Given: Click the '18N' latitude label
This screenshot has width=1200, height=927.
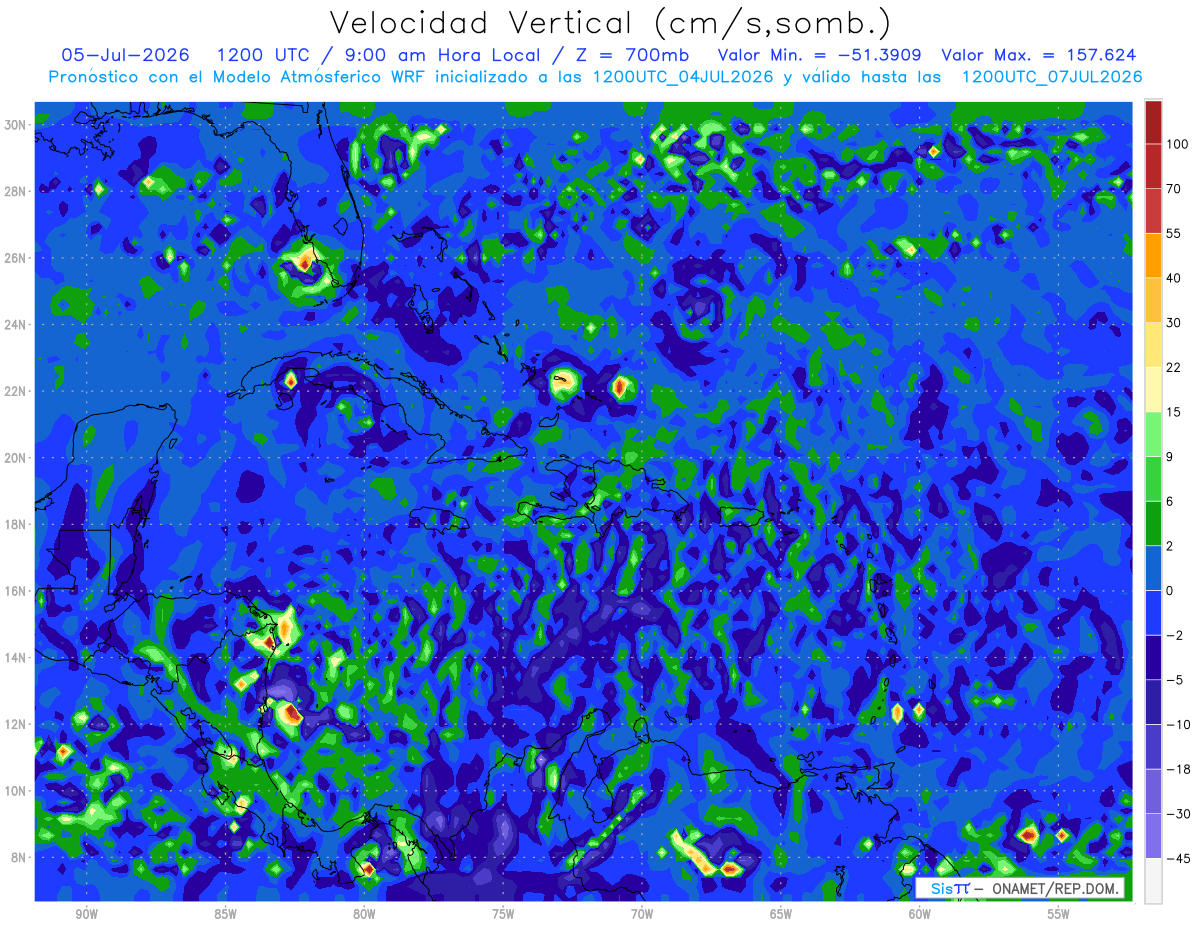Looking at the screenshot, I should [17, 524].
